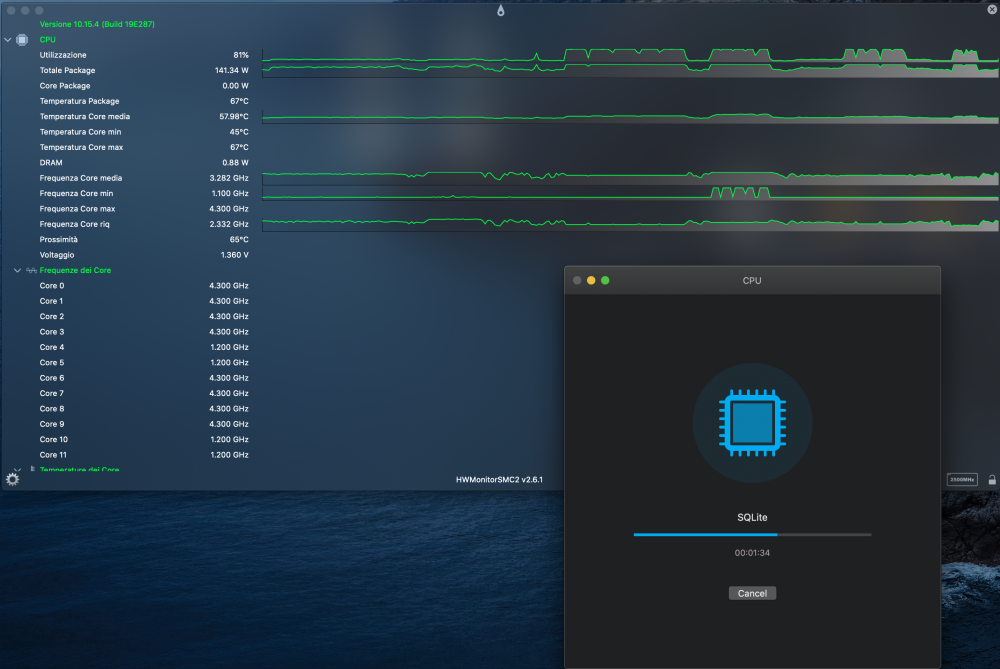Select the Core 5 frequency row

143,362
